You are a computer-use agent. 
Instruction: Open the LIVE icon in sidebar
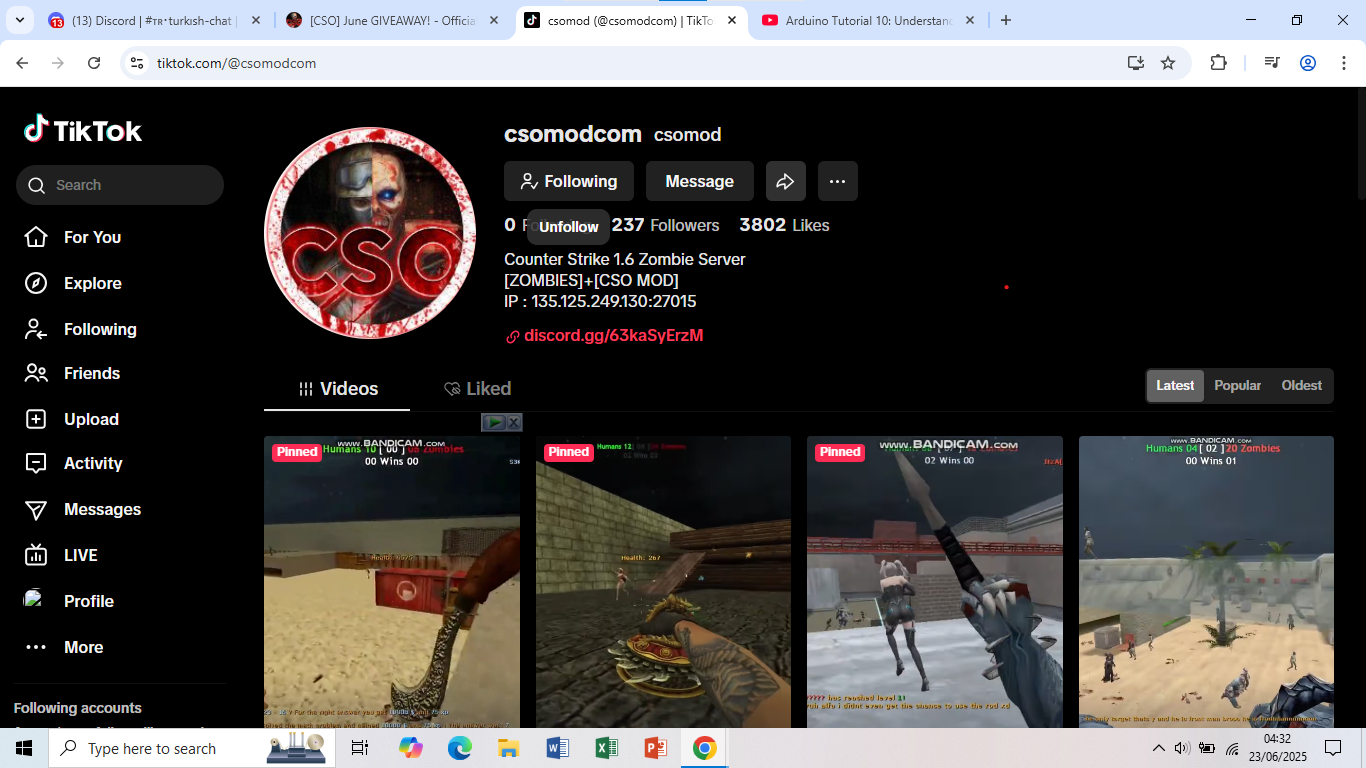36,555
